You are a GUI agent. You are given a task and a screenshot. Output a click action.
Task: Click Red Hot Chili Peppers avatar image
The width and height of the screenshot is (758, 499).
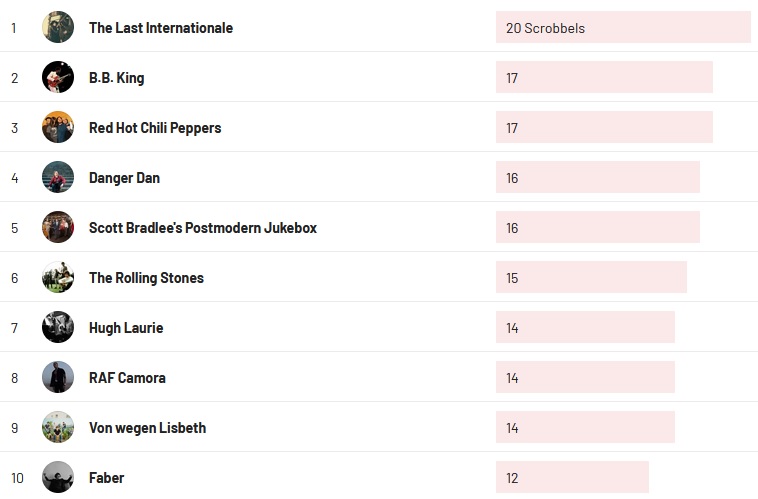(x=58, y=127)
